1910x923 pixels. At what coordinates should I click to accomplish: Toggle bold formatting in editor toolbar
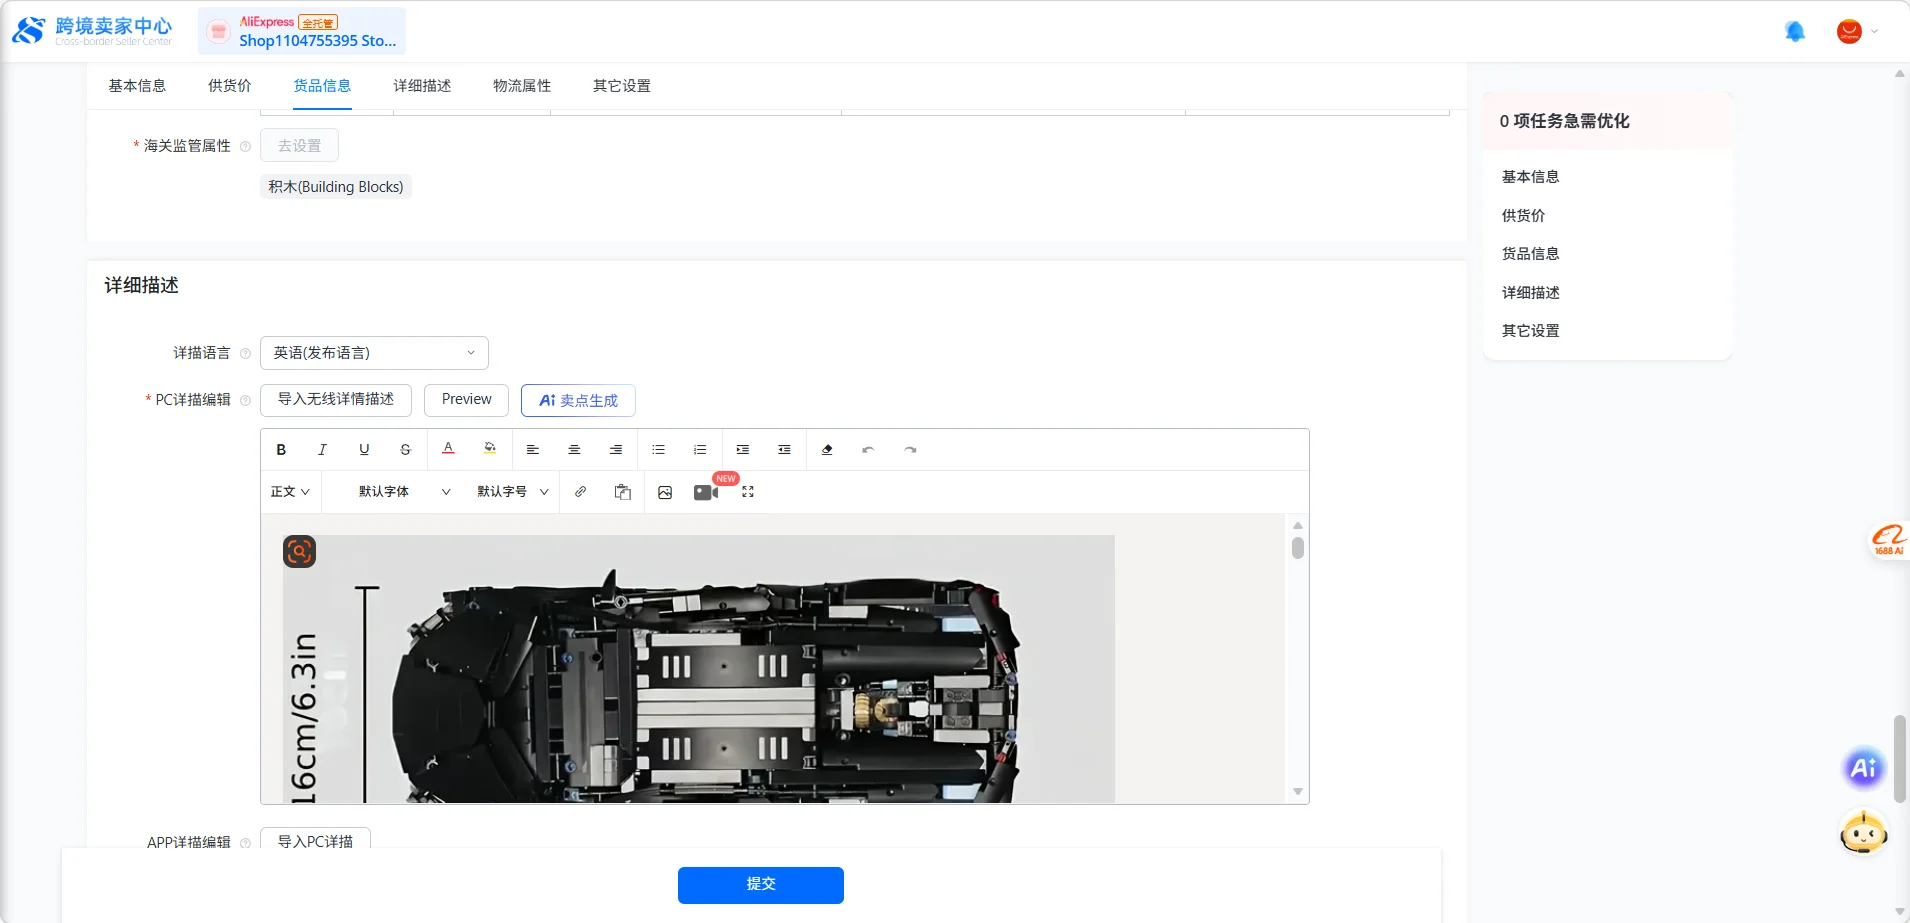281,450
